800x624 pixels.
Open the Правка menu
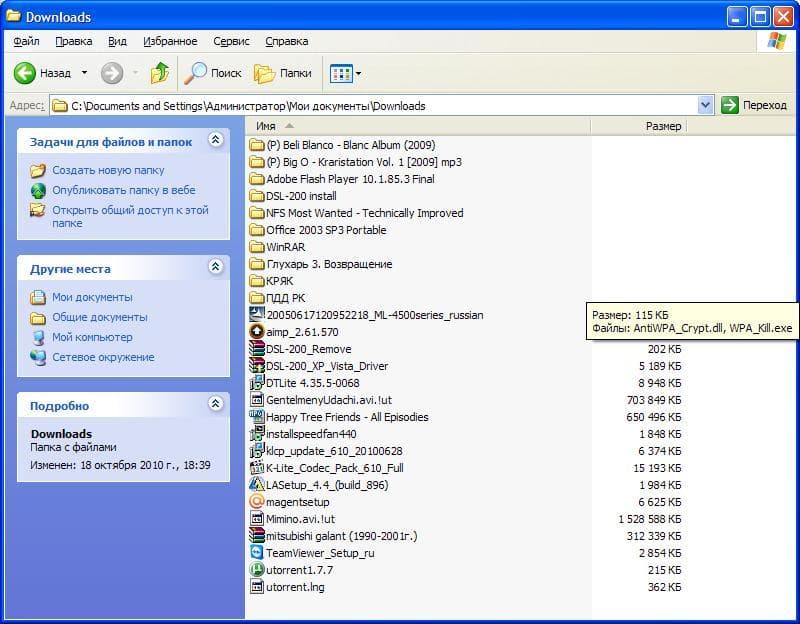[x=73, y=41]
